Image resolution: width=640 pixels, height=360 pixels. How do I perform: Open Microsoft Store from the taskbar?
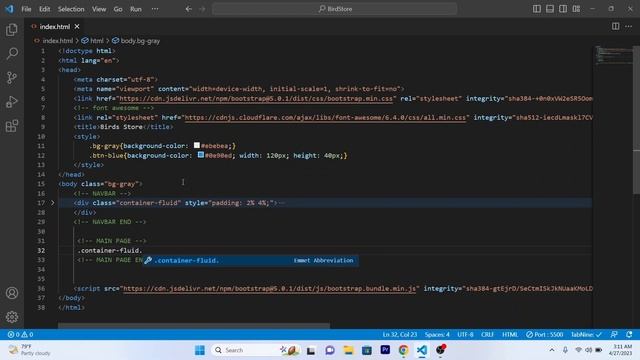(367, 350)
